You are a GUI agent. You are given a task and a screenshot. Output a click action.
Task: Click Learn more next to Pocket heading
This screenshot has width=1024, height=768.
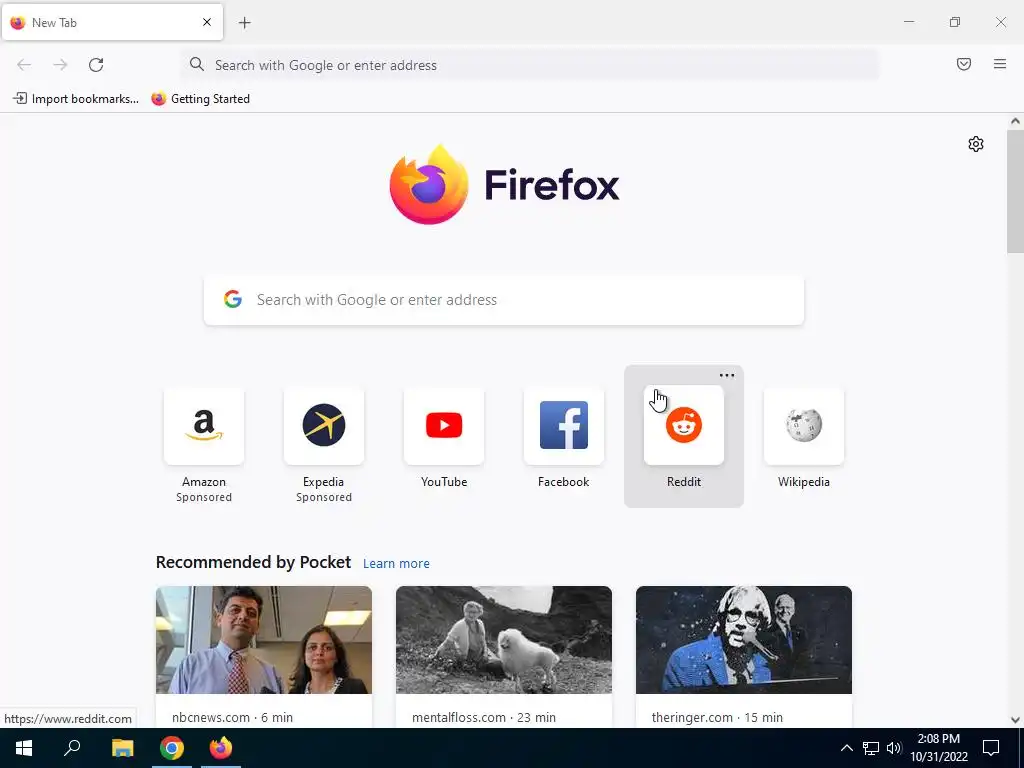396,564
